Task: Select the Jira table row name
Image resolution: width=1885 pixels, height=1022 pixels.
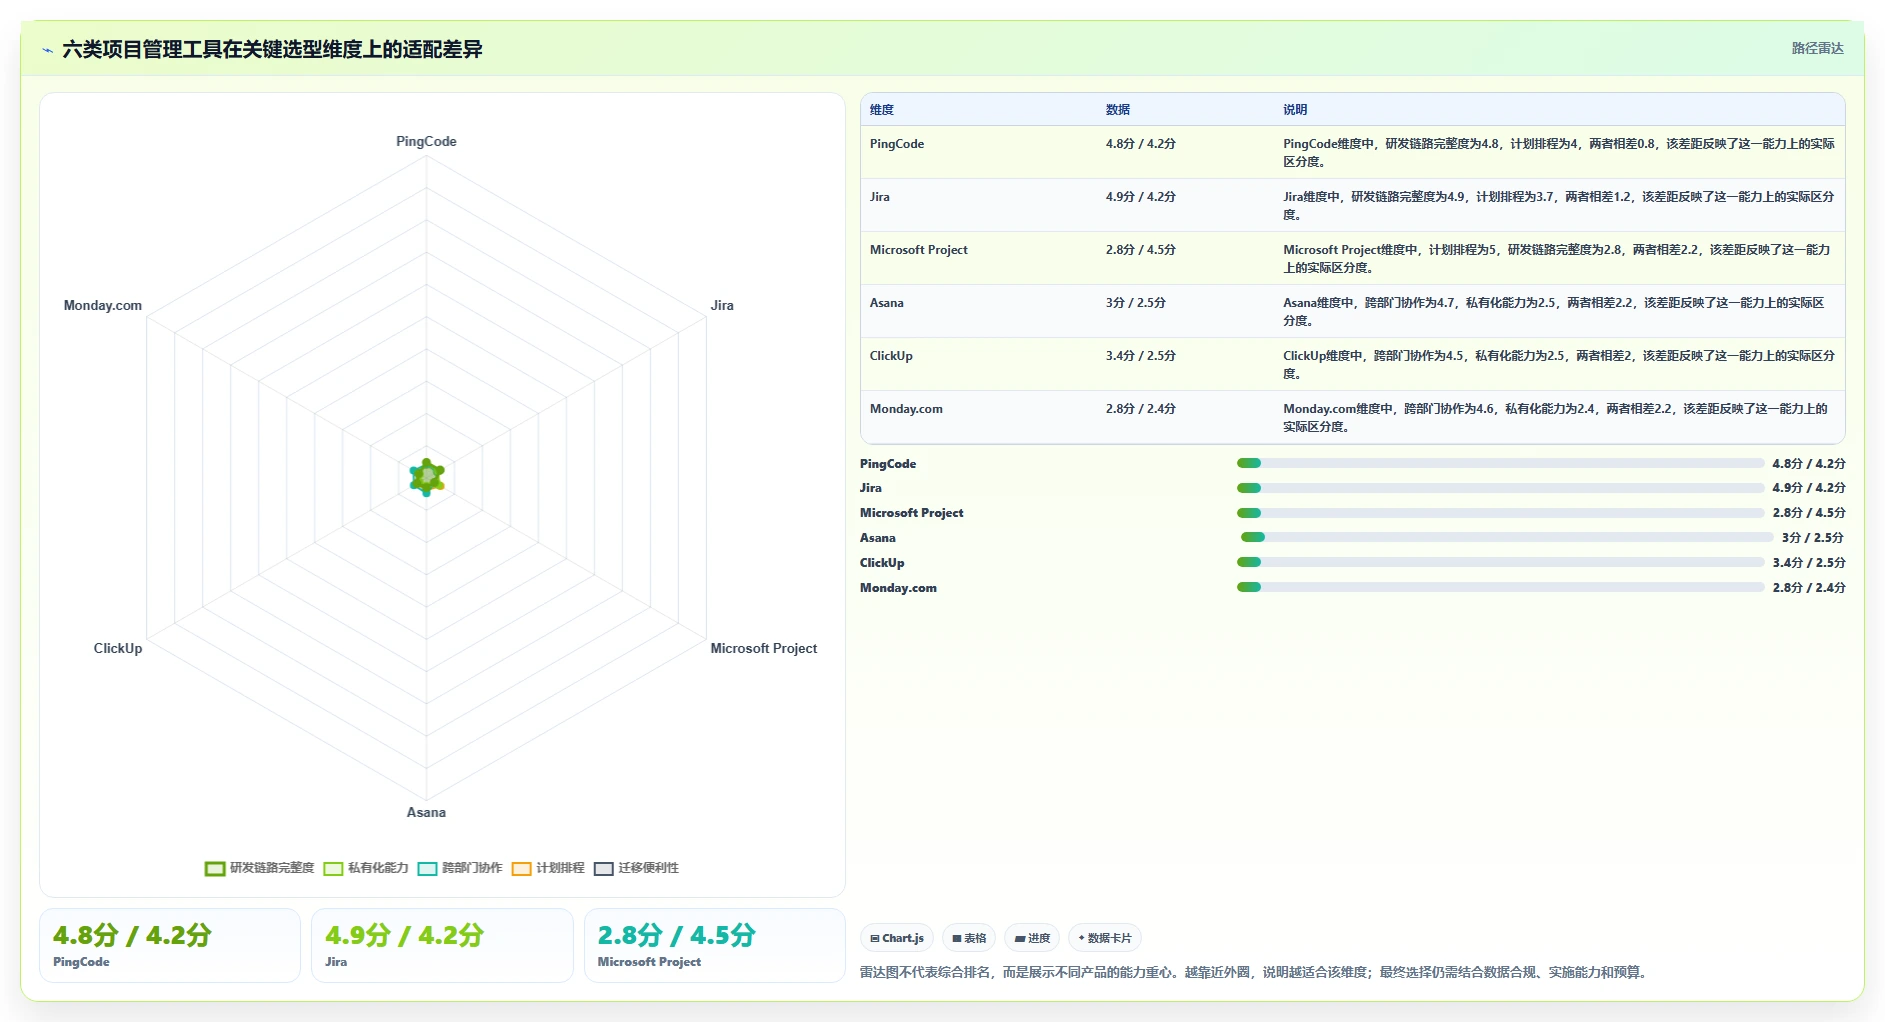Action: pyautogui.click(x=880, y=197)
